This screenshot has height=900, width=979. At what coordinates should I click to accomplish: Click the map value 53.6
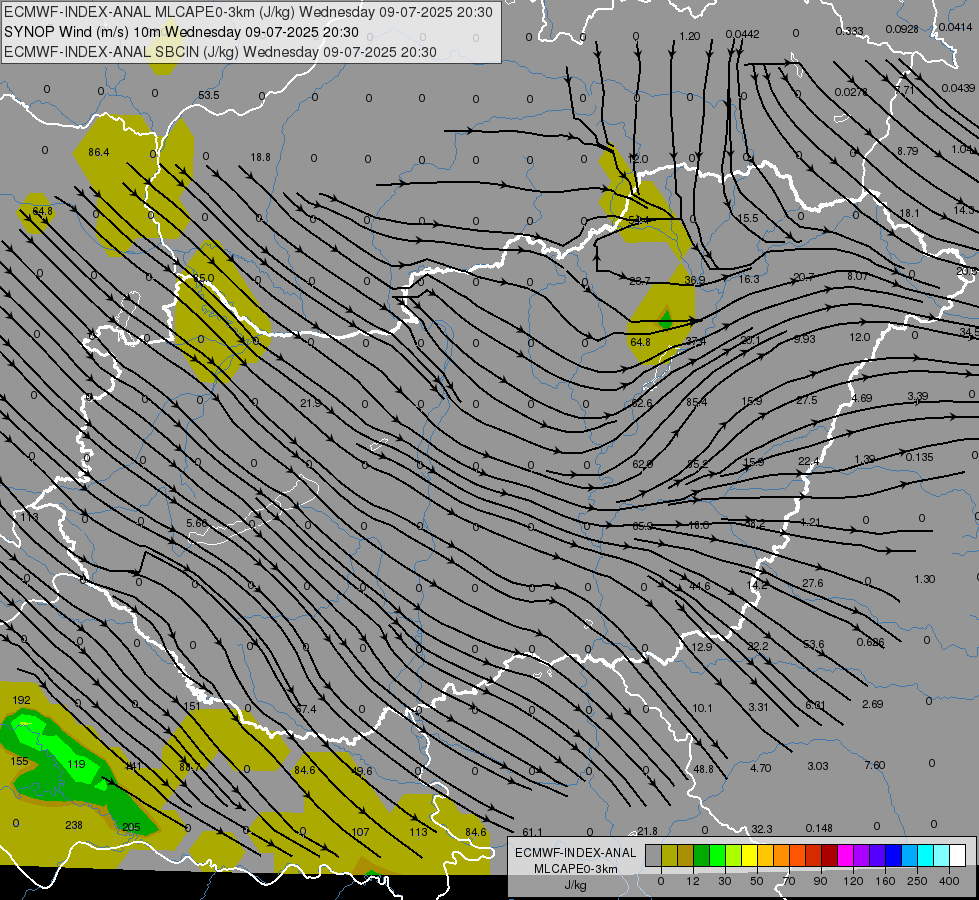coord(814,644)
